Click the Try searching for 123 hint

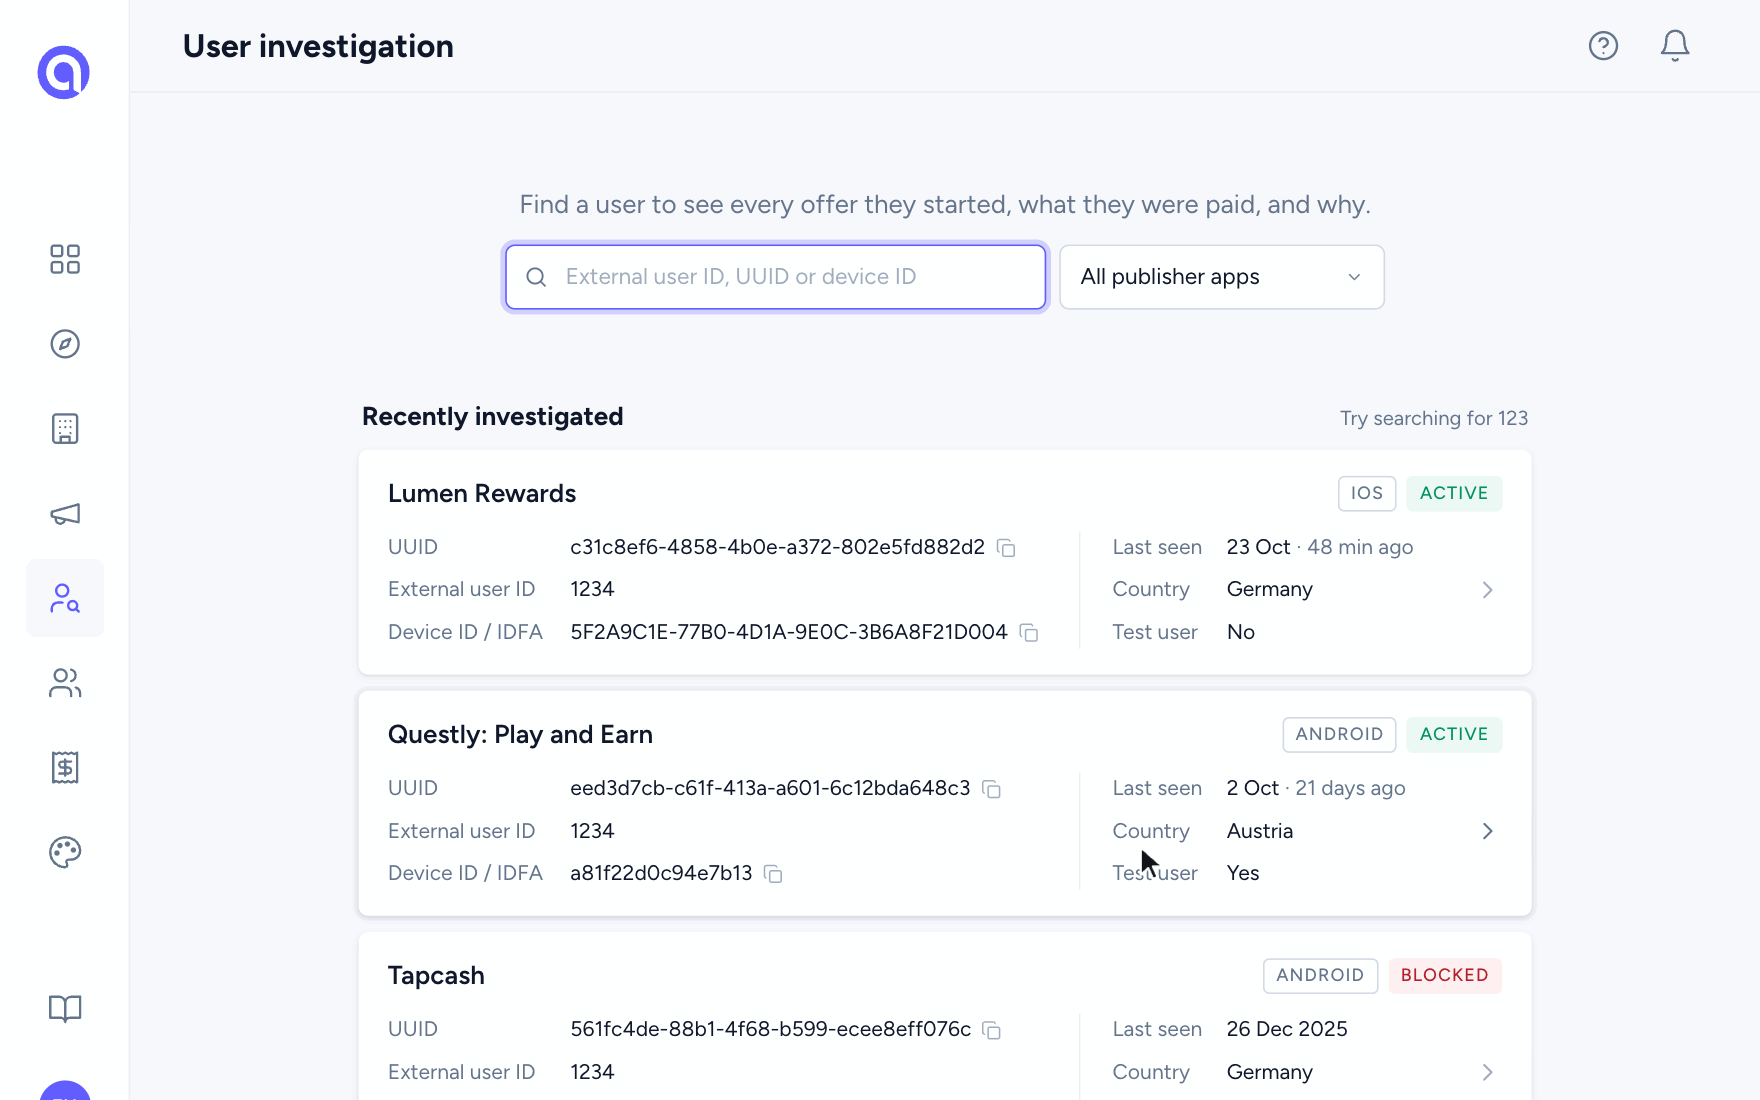[x=1434, y=418]
